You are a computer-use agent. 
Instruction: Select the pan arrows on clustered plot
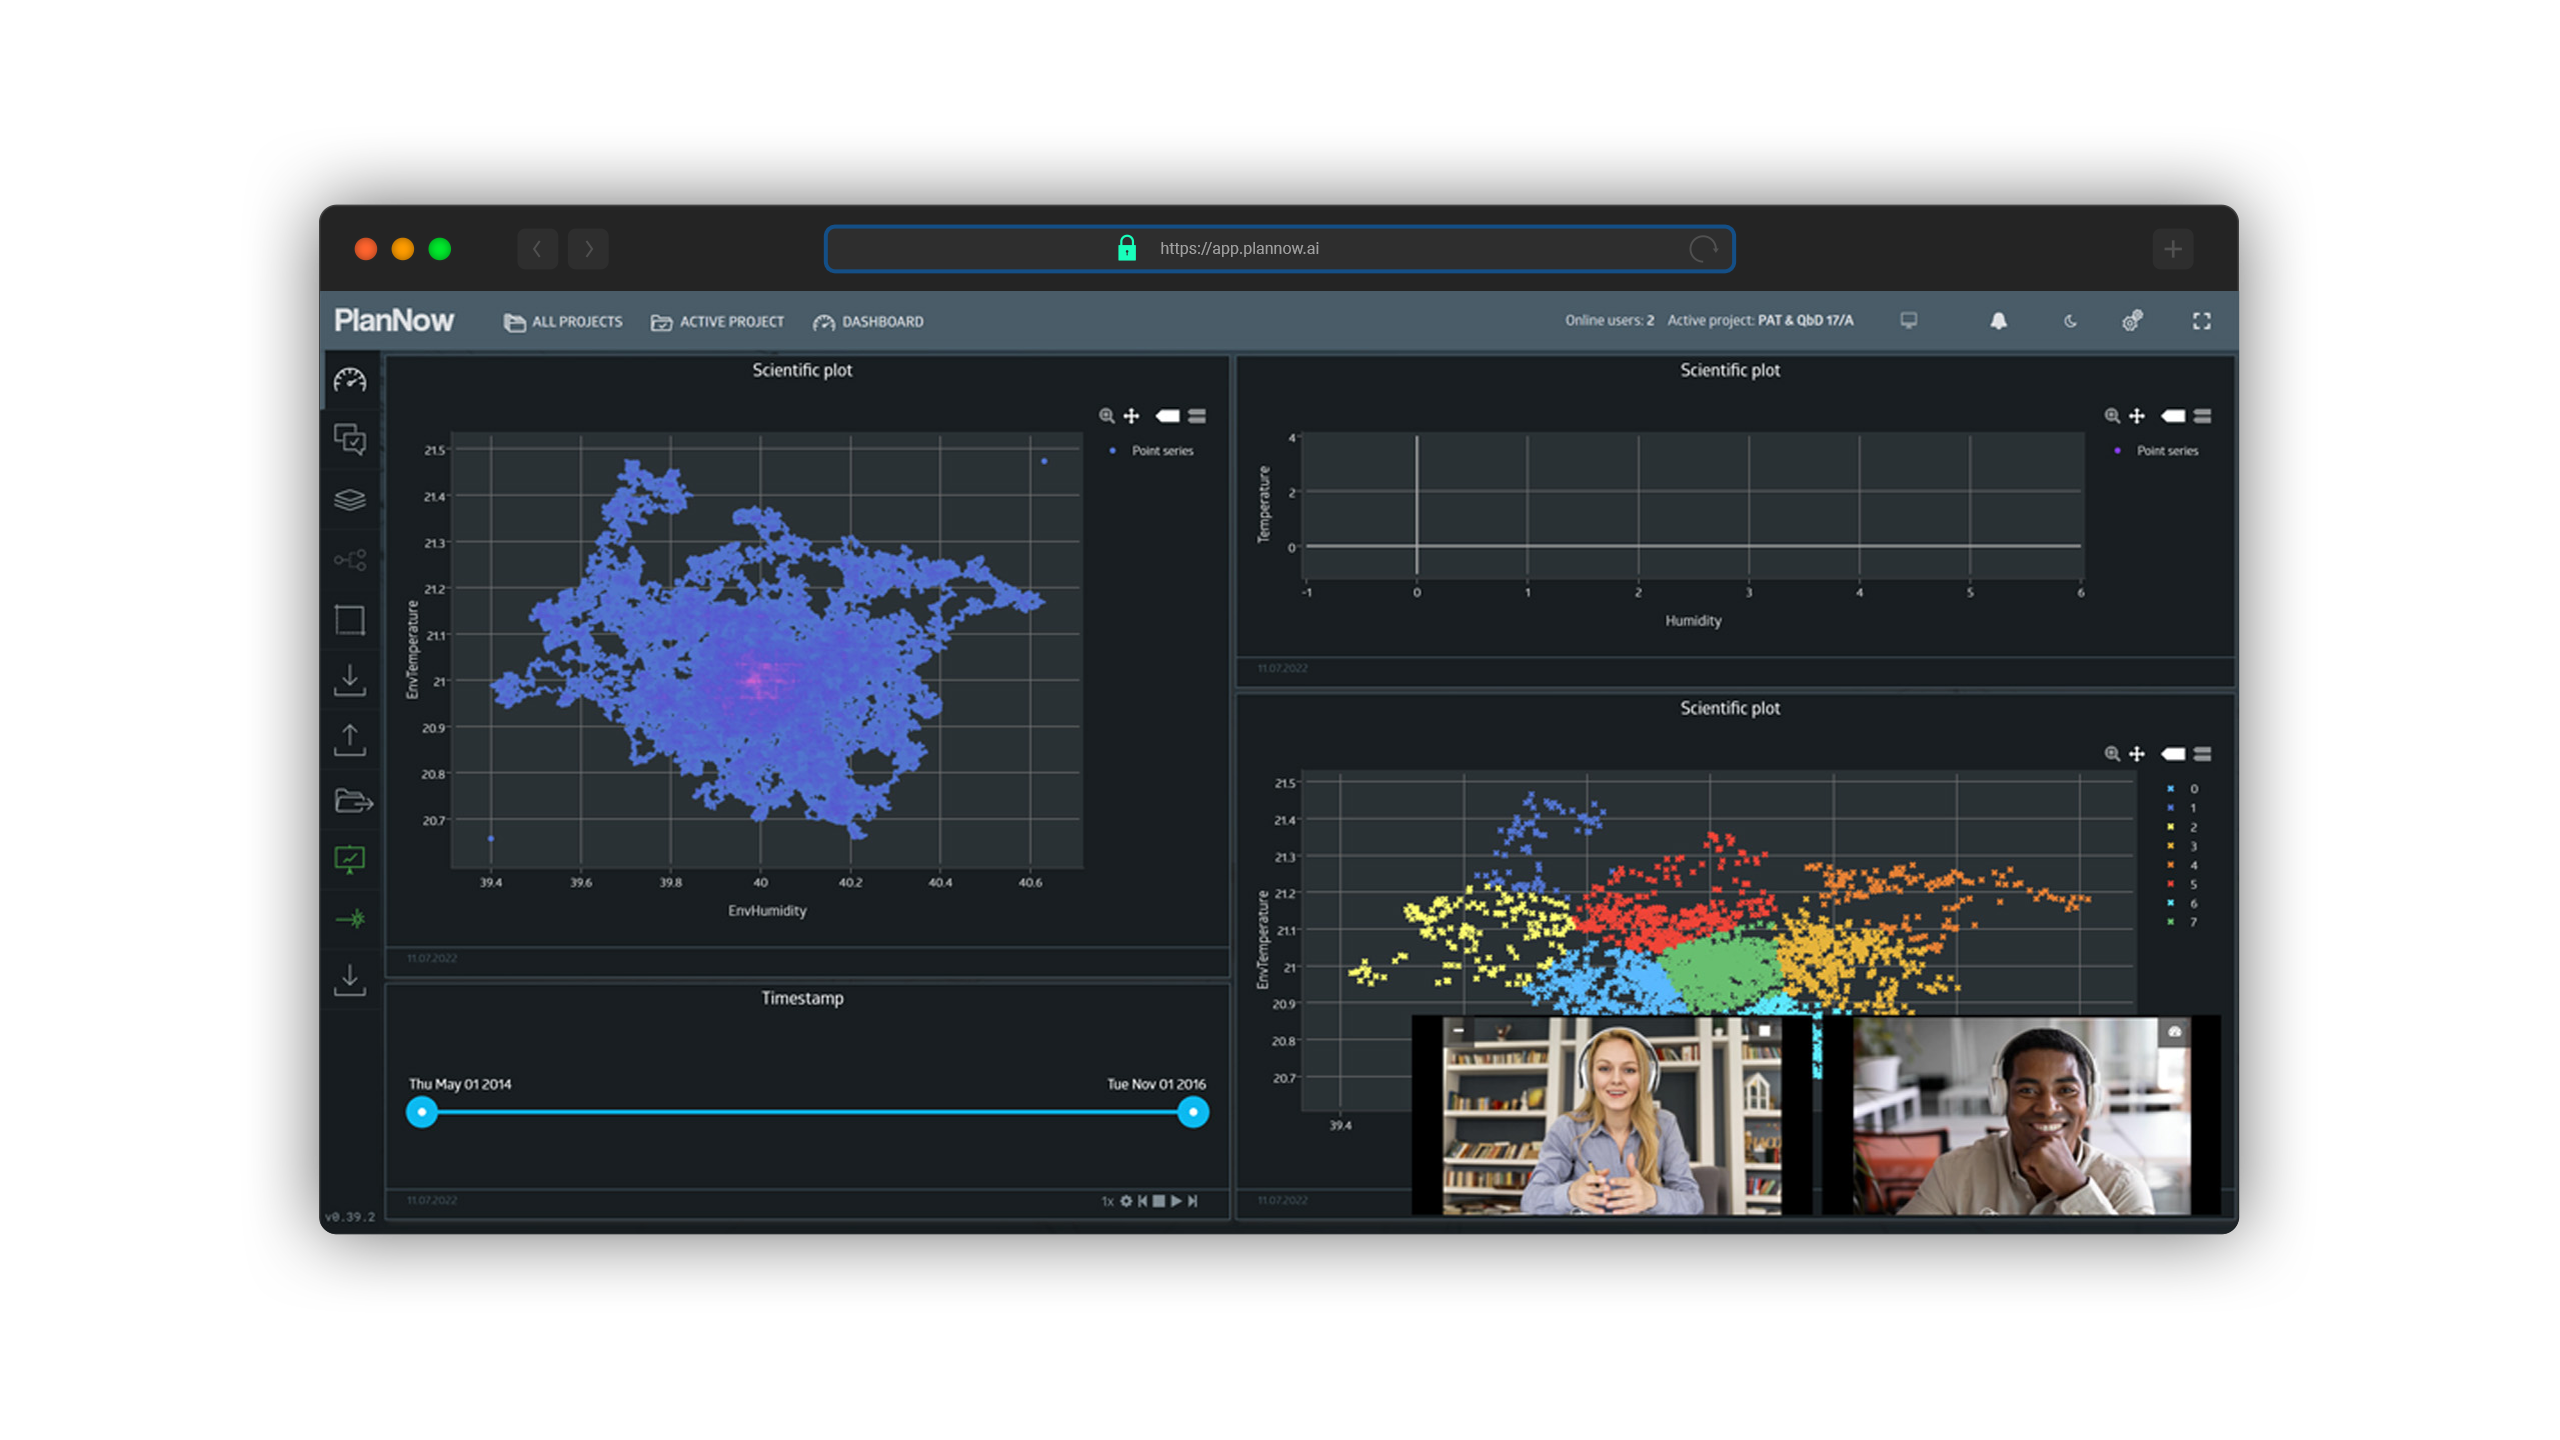pos(2137,754)
